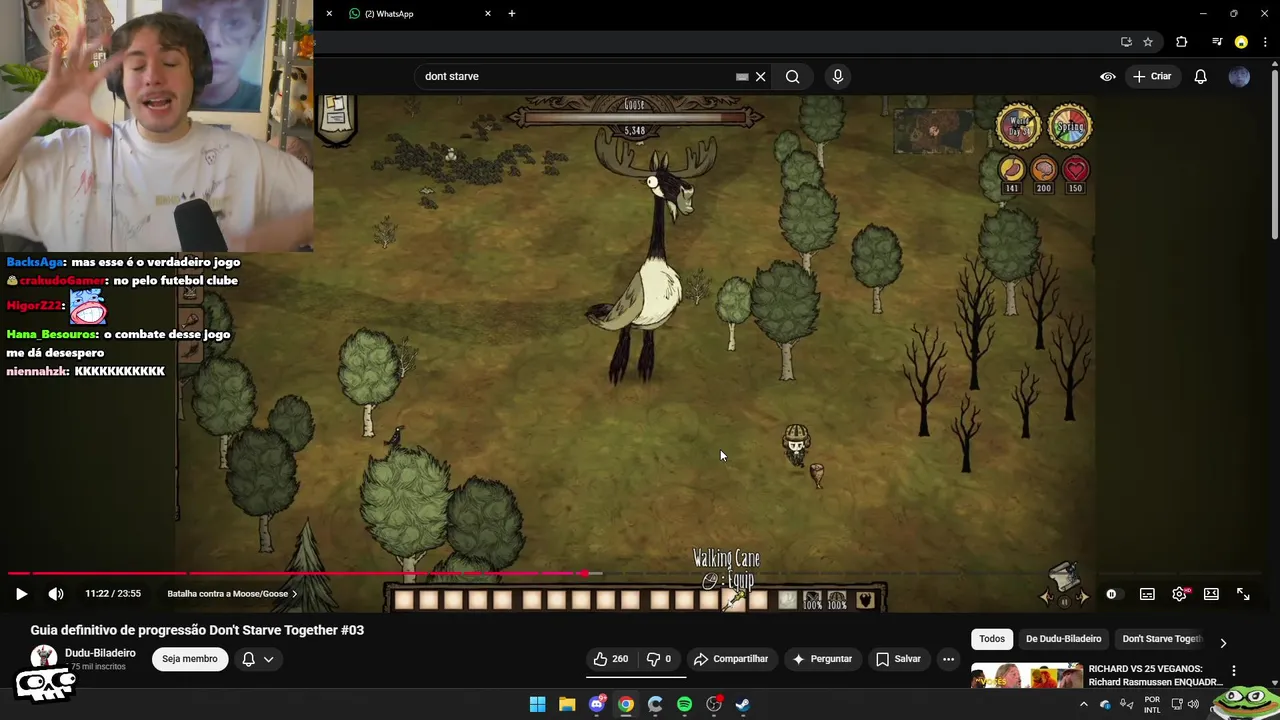Open Chrome taskbar icon
1280x720 pixels.
[x=626, y=704]
